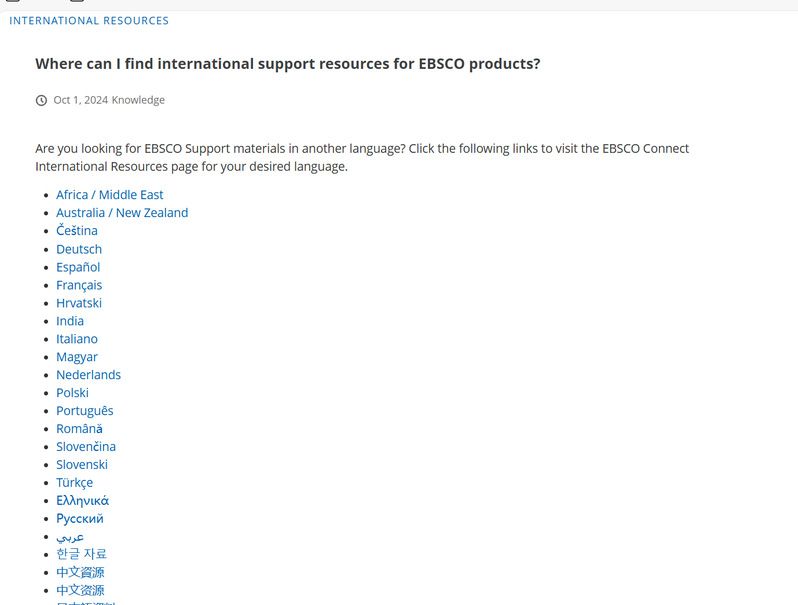
Task: Open the Ελληνικά language link
Action: coord(82,501)
